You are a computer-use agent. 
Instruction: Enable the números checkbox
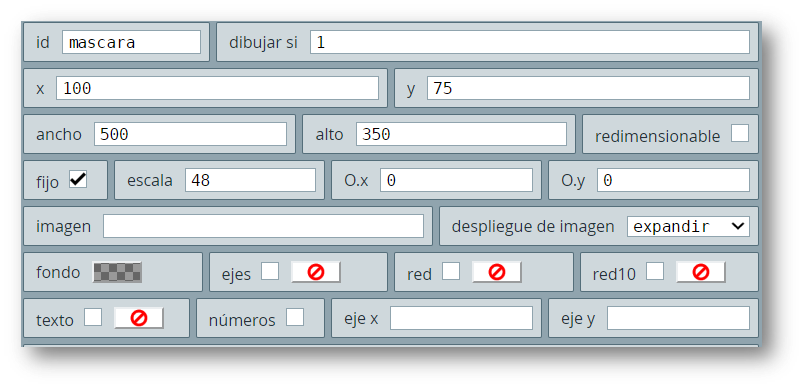click(295, 318)
